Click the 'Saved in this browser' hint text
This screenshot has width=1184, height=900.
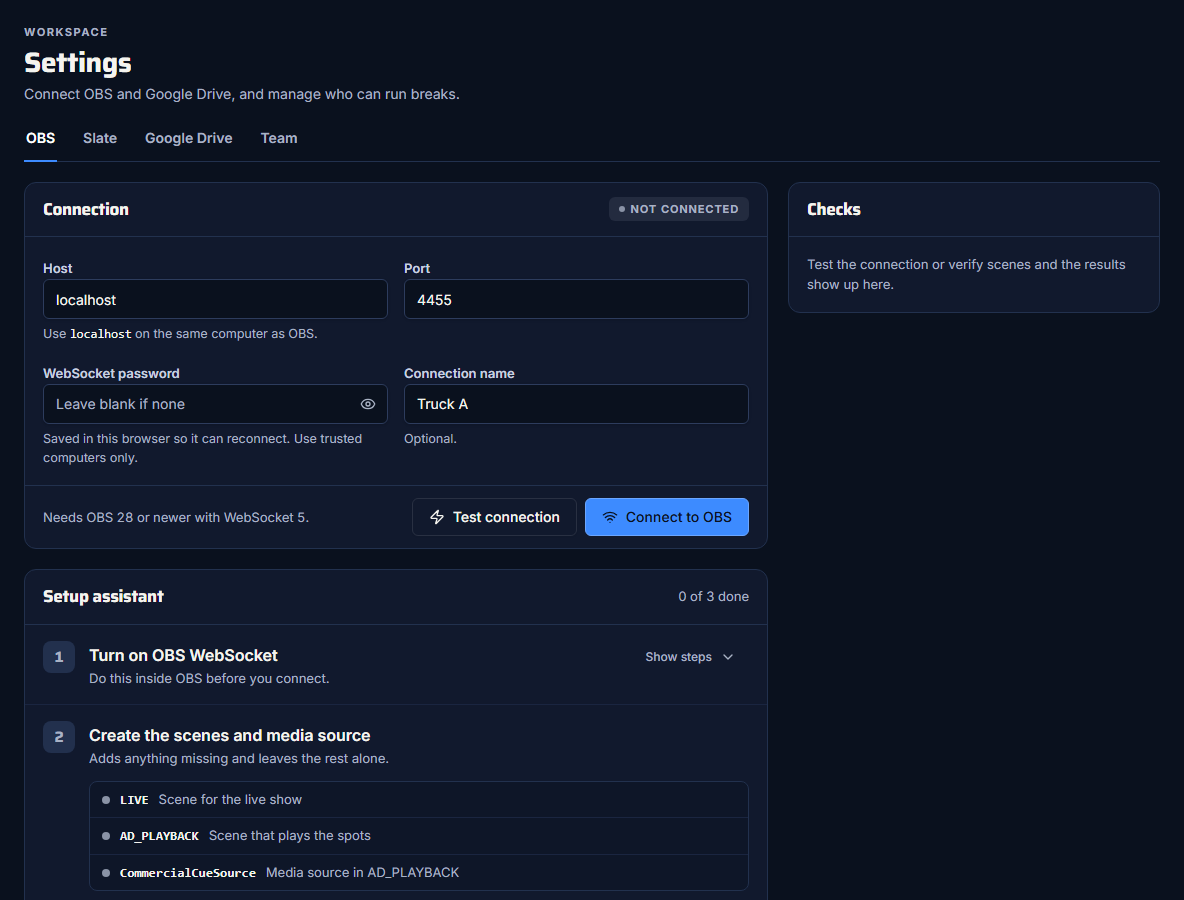click(x=202, y=448)
